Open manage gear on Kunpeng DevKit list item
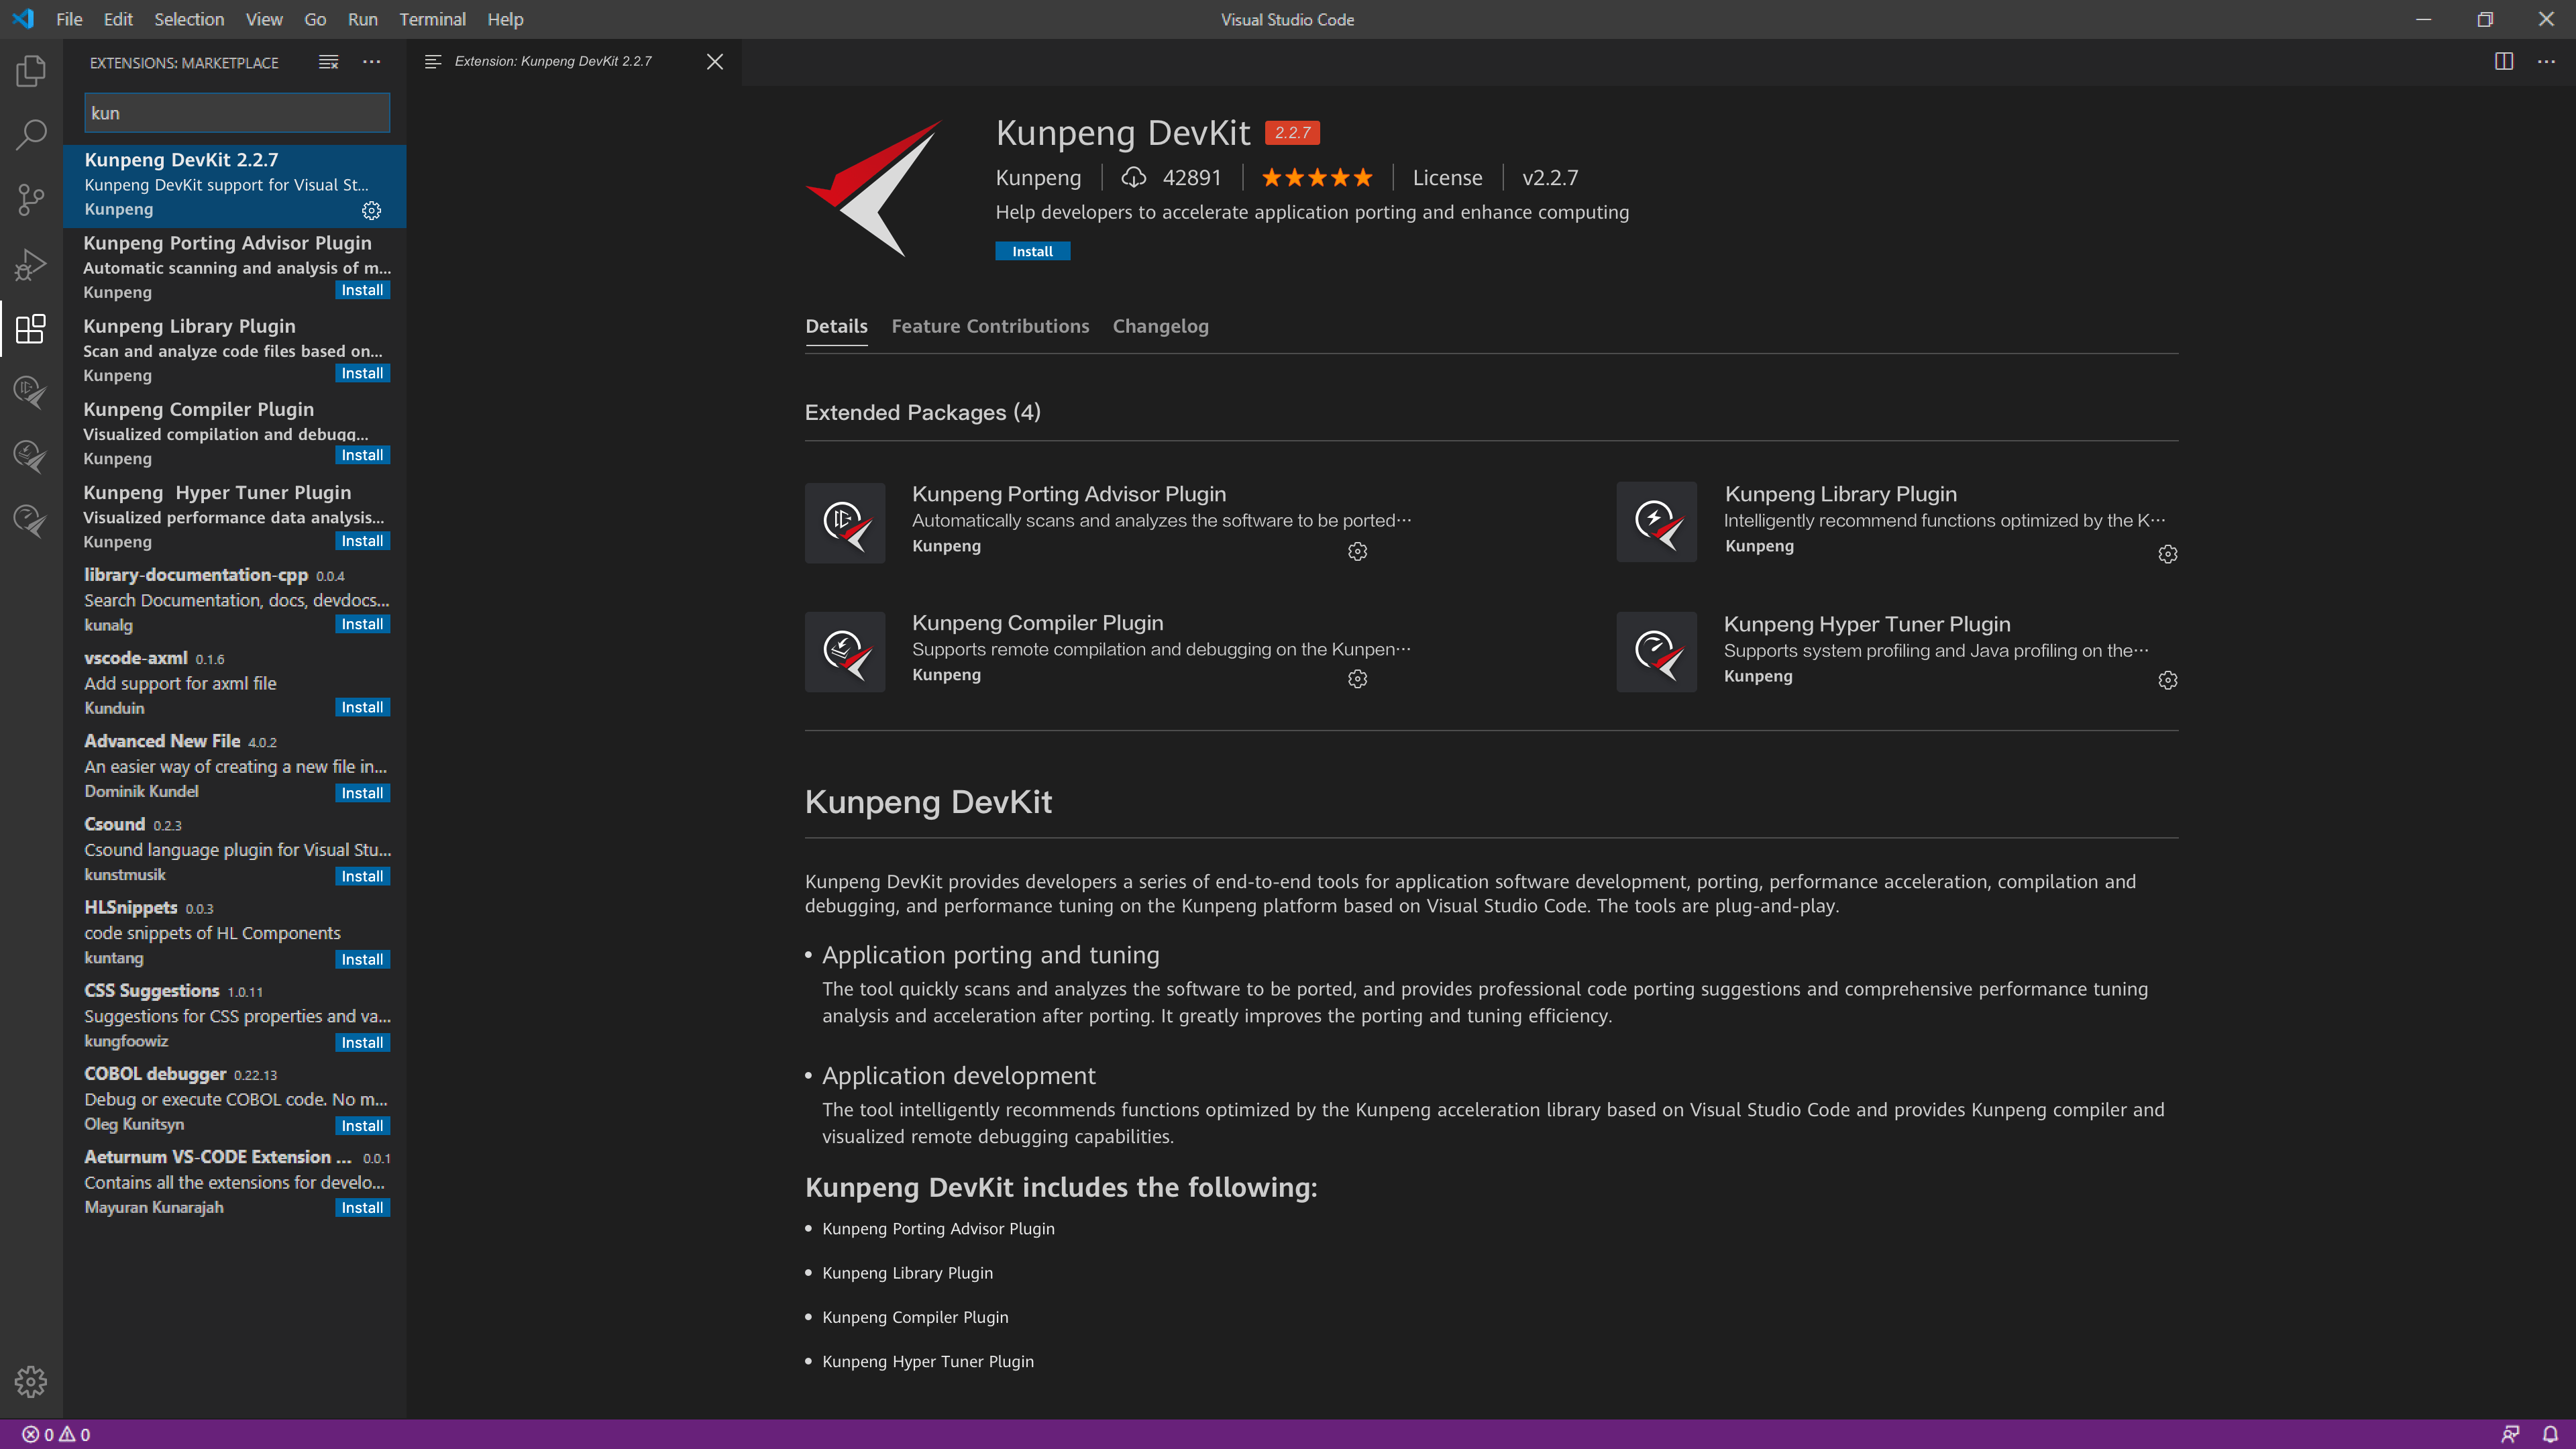The width and height of the screenshot is (2576, 1449). [371, 210]
